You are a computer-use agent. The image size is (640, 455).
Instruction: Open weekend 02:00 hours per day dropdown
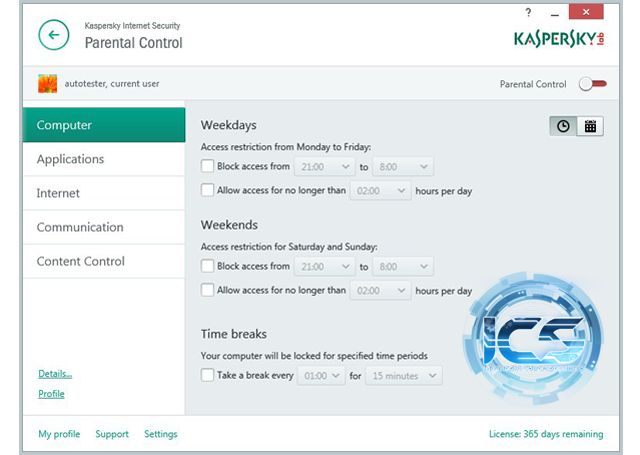[380, 291]
